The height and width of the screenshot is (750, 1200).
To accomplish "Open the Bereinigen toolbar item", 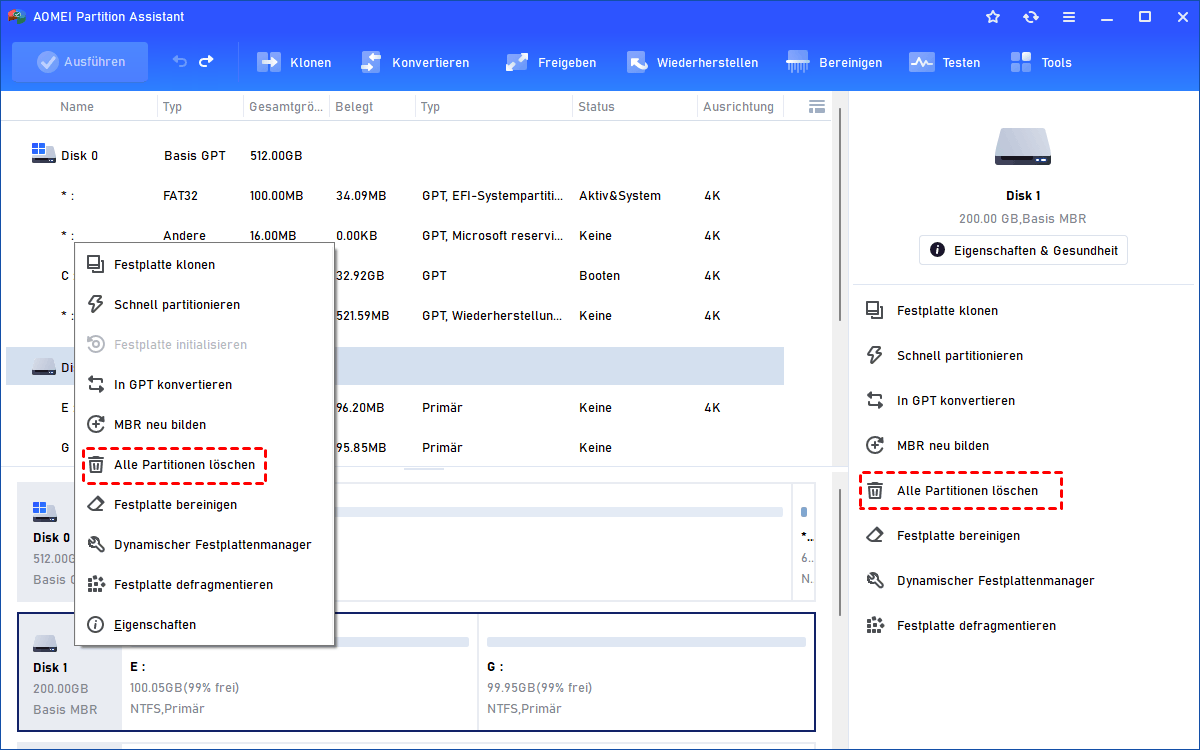I will tap(834, 62).
